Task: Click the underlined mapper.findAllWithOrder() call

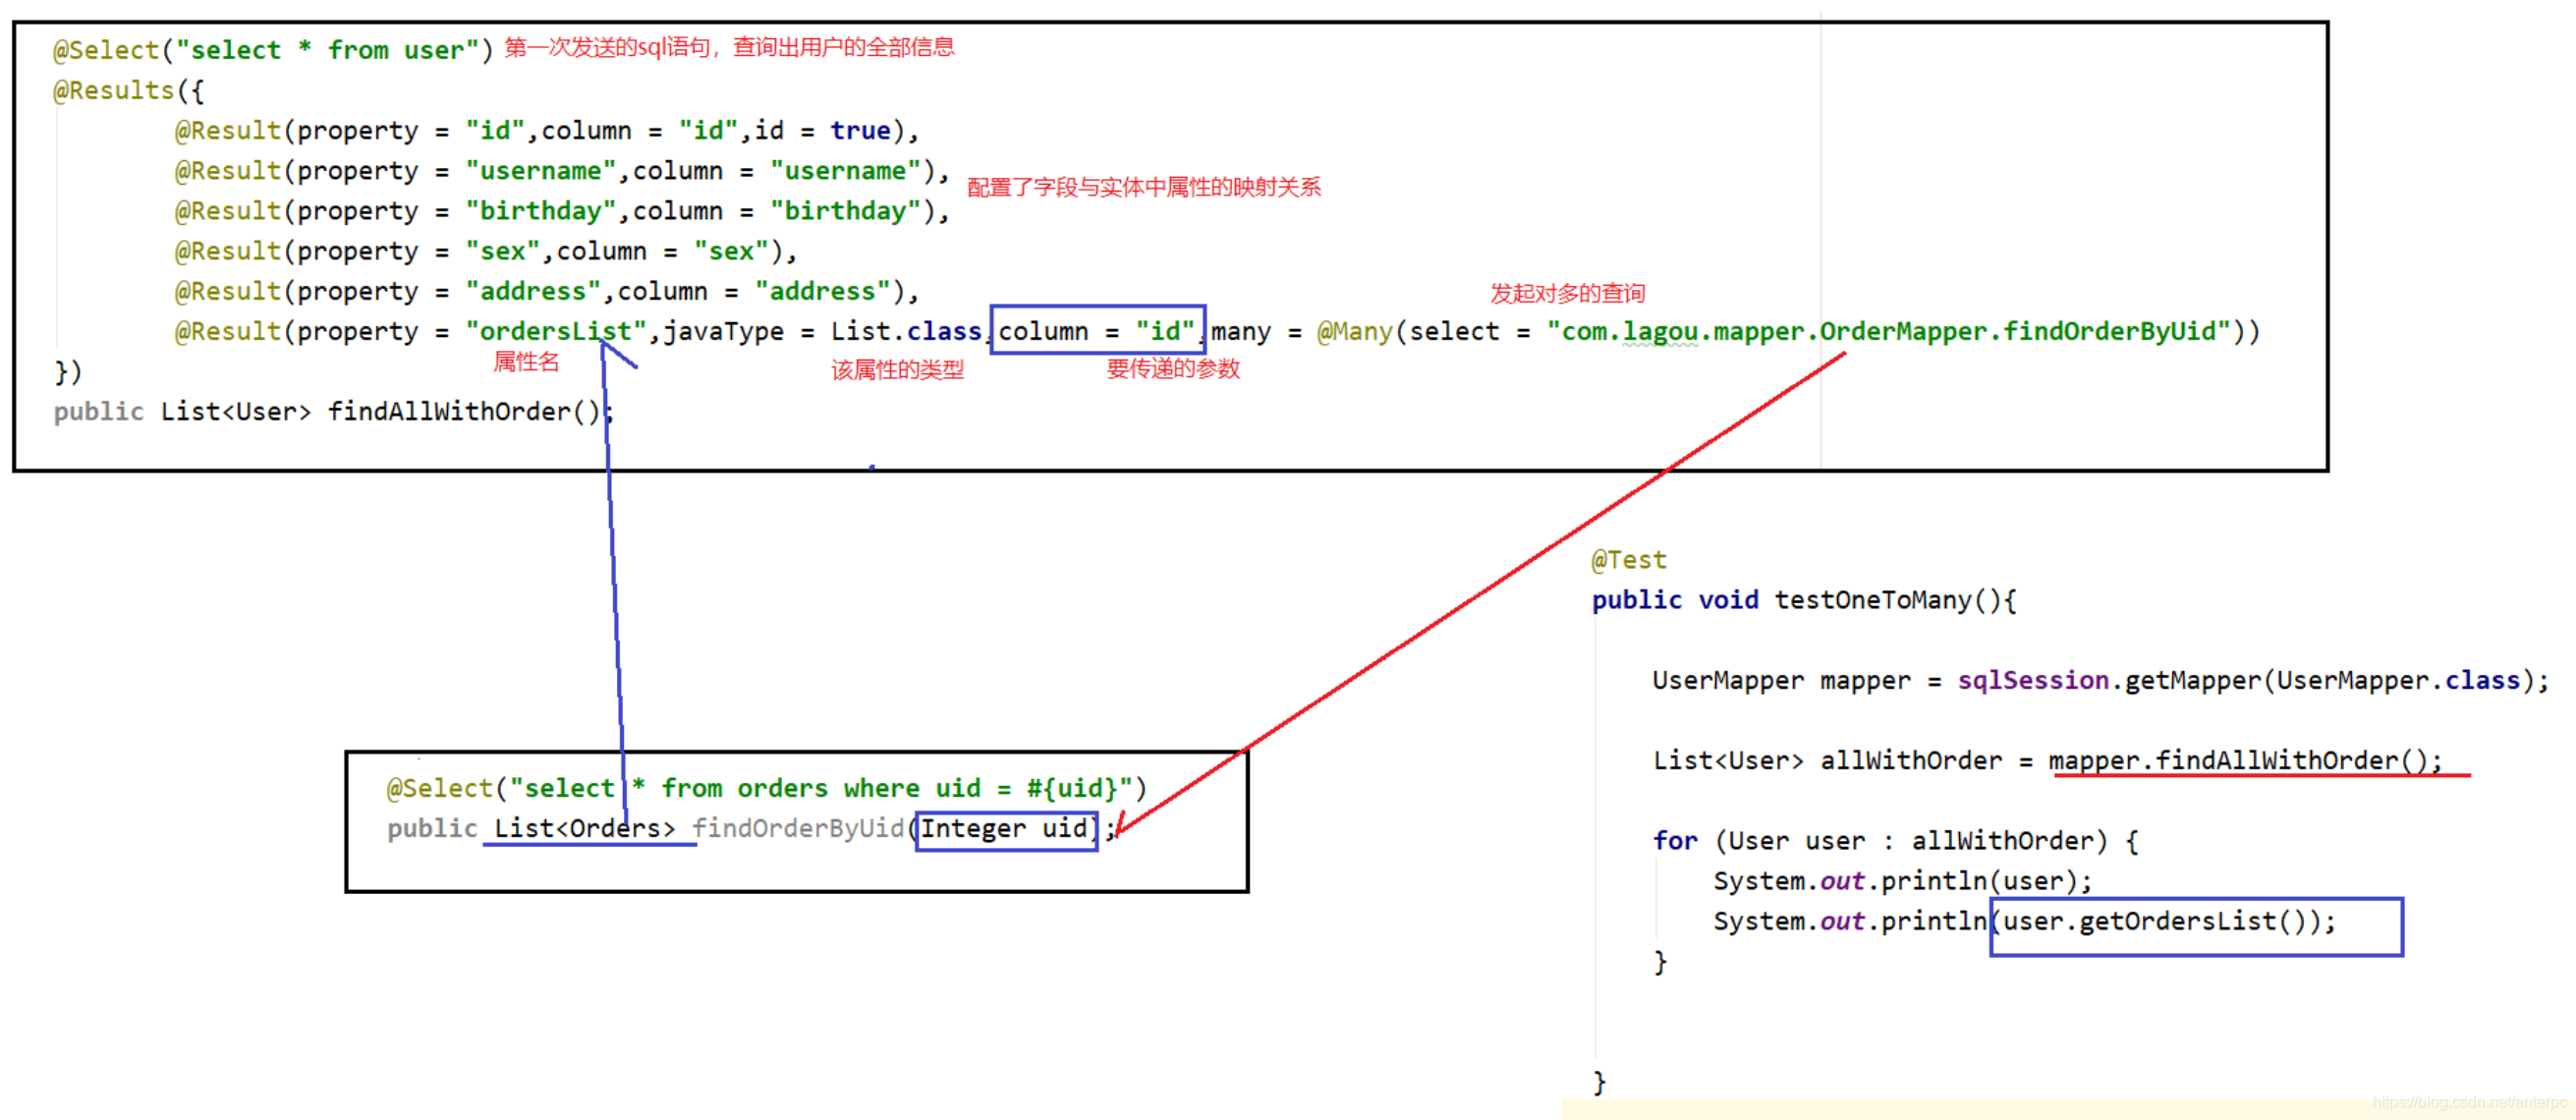Action: tap(2241, 760)
